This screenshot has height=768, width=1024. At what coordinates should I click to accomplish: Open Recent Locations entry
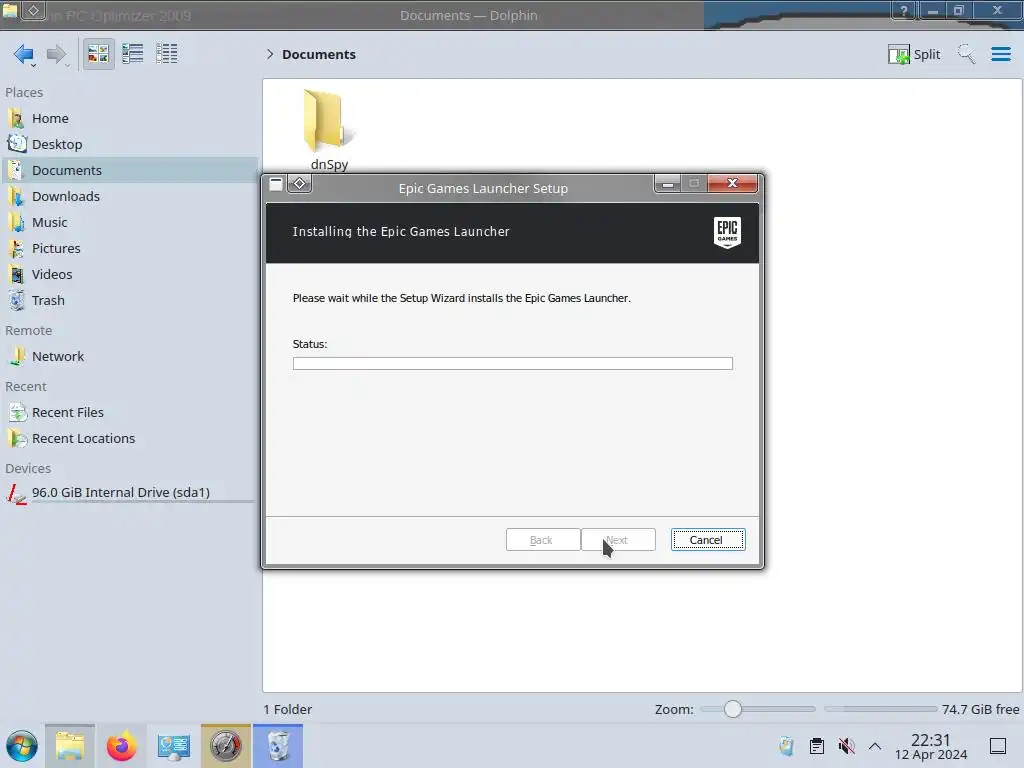point(129,439)
